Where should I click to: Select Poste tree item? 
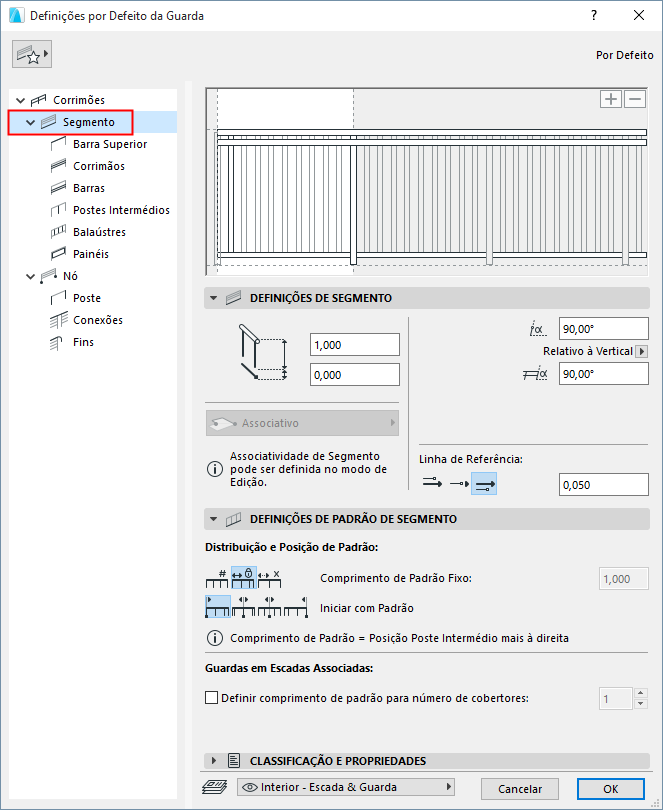click(87, 298)
